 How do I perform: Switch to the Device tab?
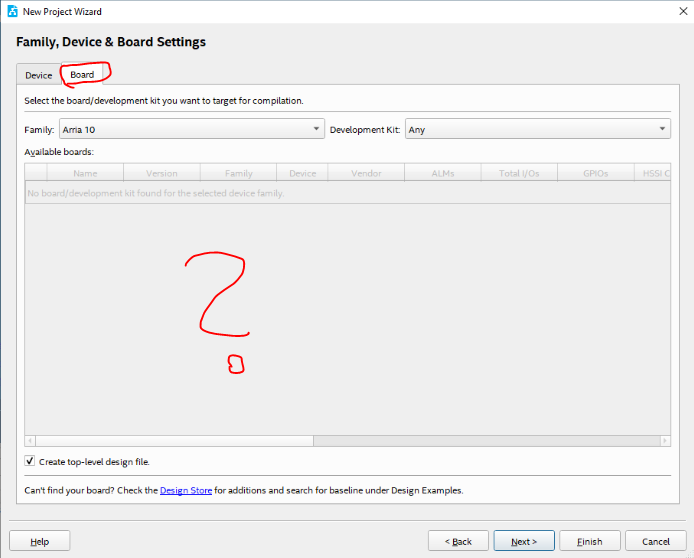pos(39,75)
